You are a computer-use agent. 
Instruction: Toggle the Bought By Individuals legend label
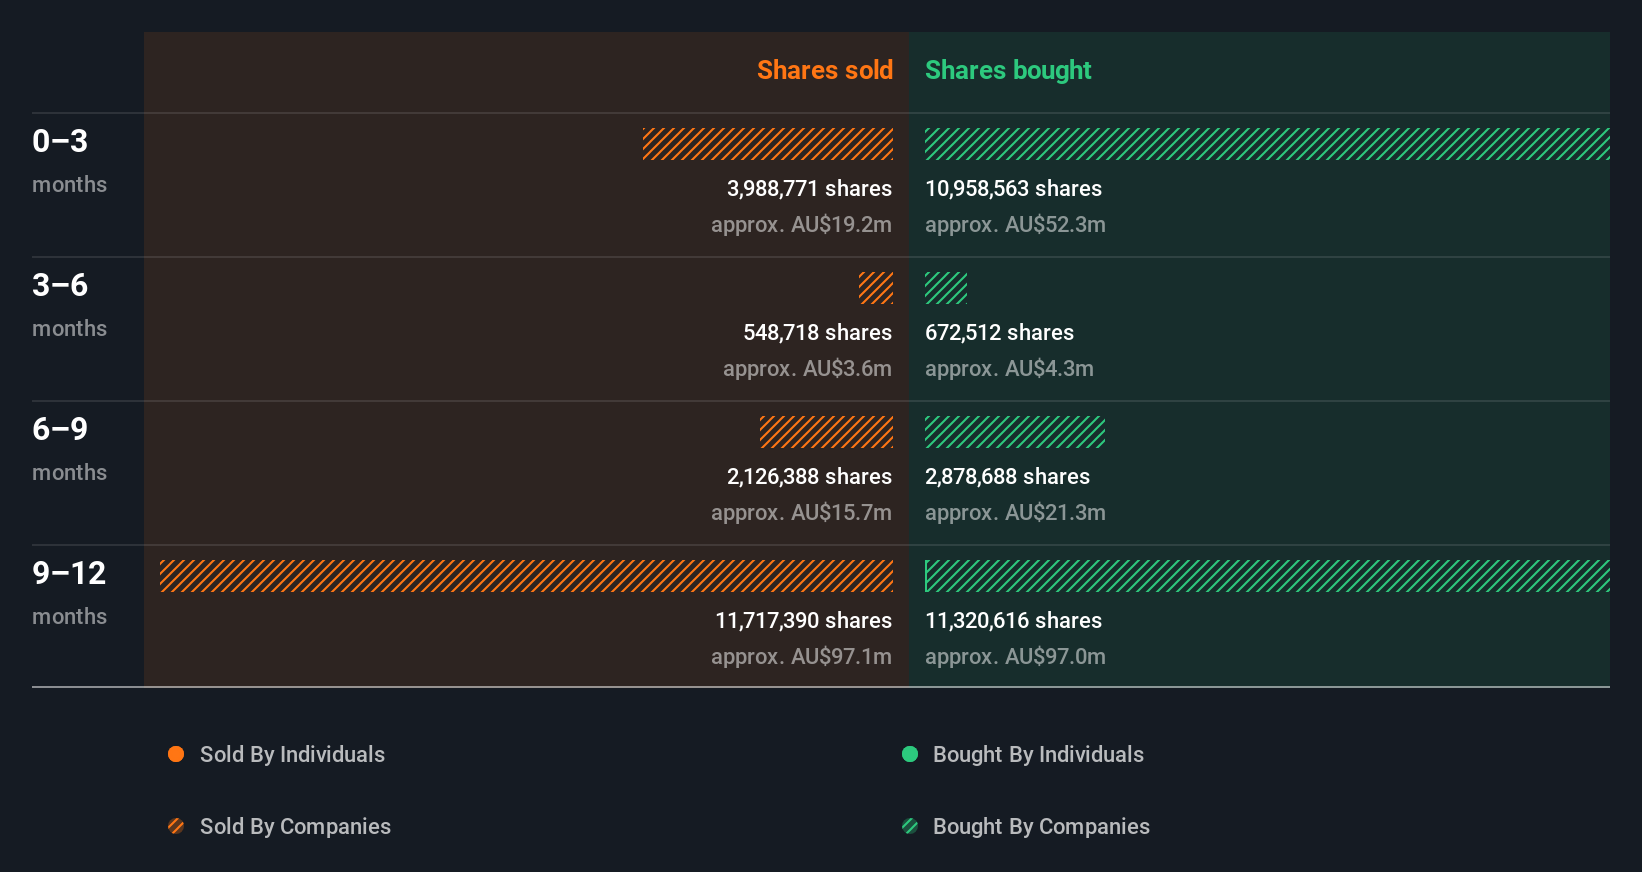pyautogui.click(x=1038, y=754)
